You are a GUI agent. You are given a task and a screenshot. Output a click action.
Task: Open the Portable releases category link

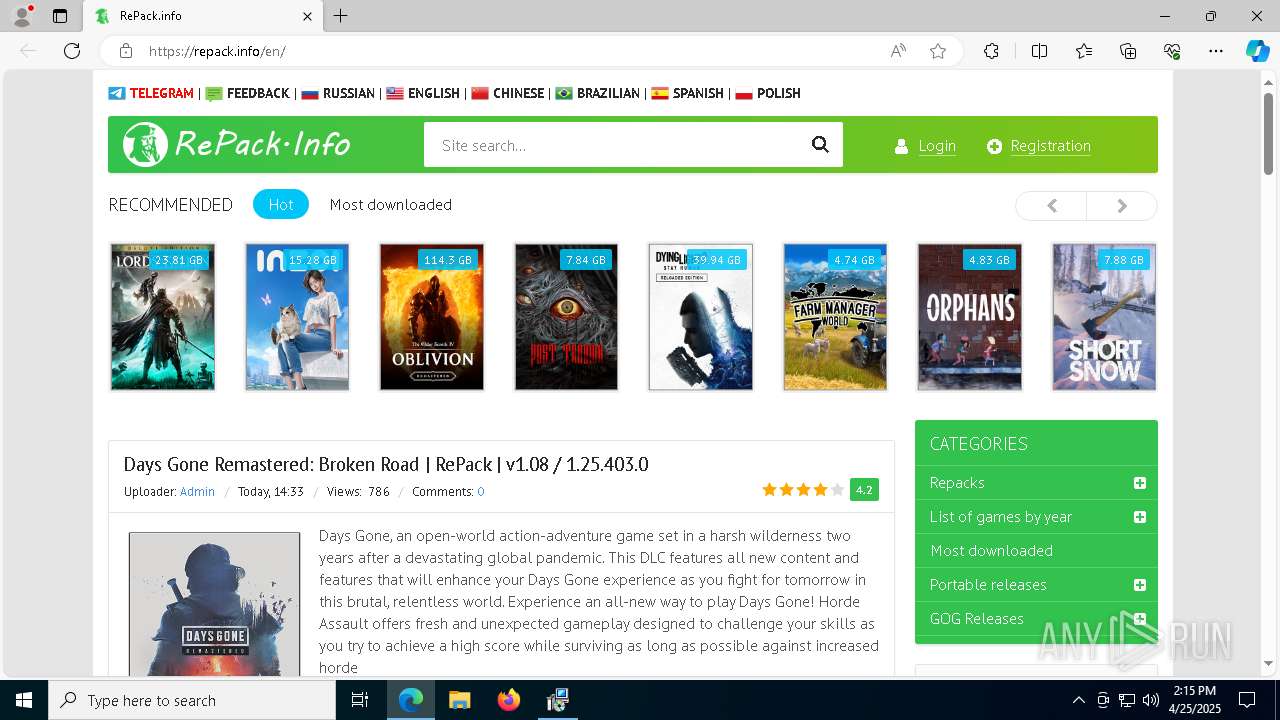pyautogui.click(x=988, y=585)
